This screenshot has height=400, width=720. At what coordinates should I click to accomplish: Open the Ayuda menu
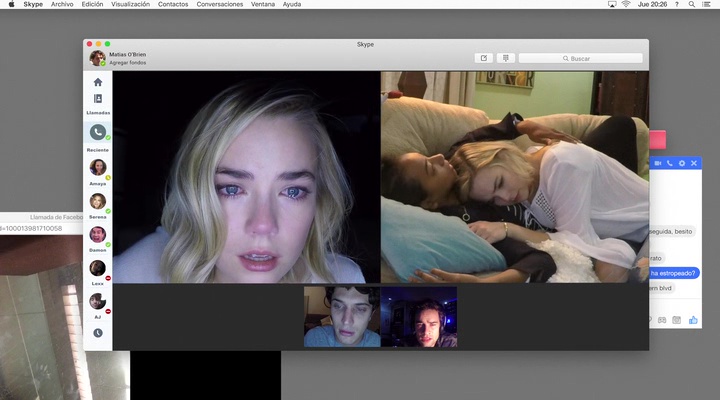point(292,4)
